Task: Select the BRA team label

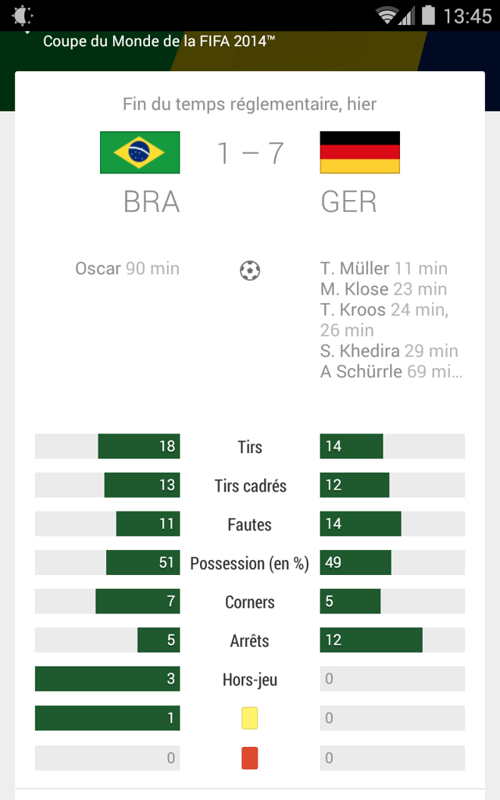Action: pyautogui.click(x=152, y=202)
